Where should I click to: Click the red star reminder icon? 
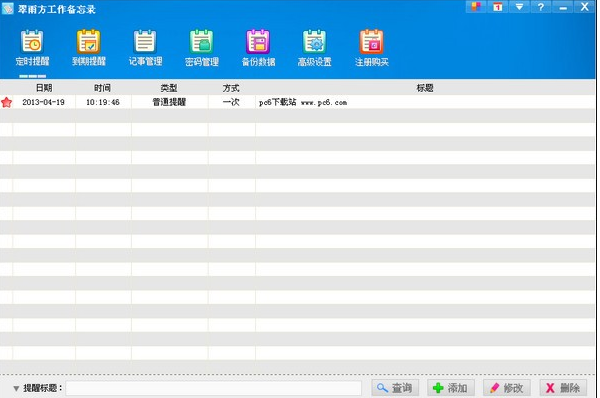(7, 102)
